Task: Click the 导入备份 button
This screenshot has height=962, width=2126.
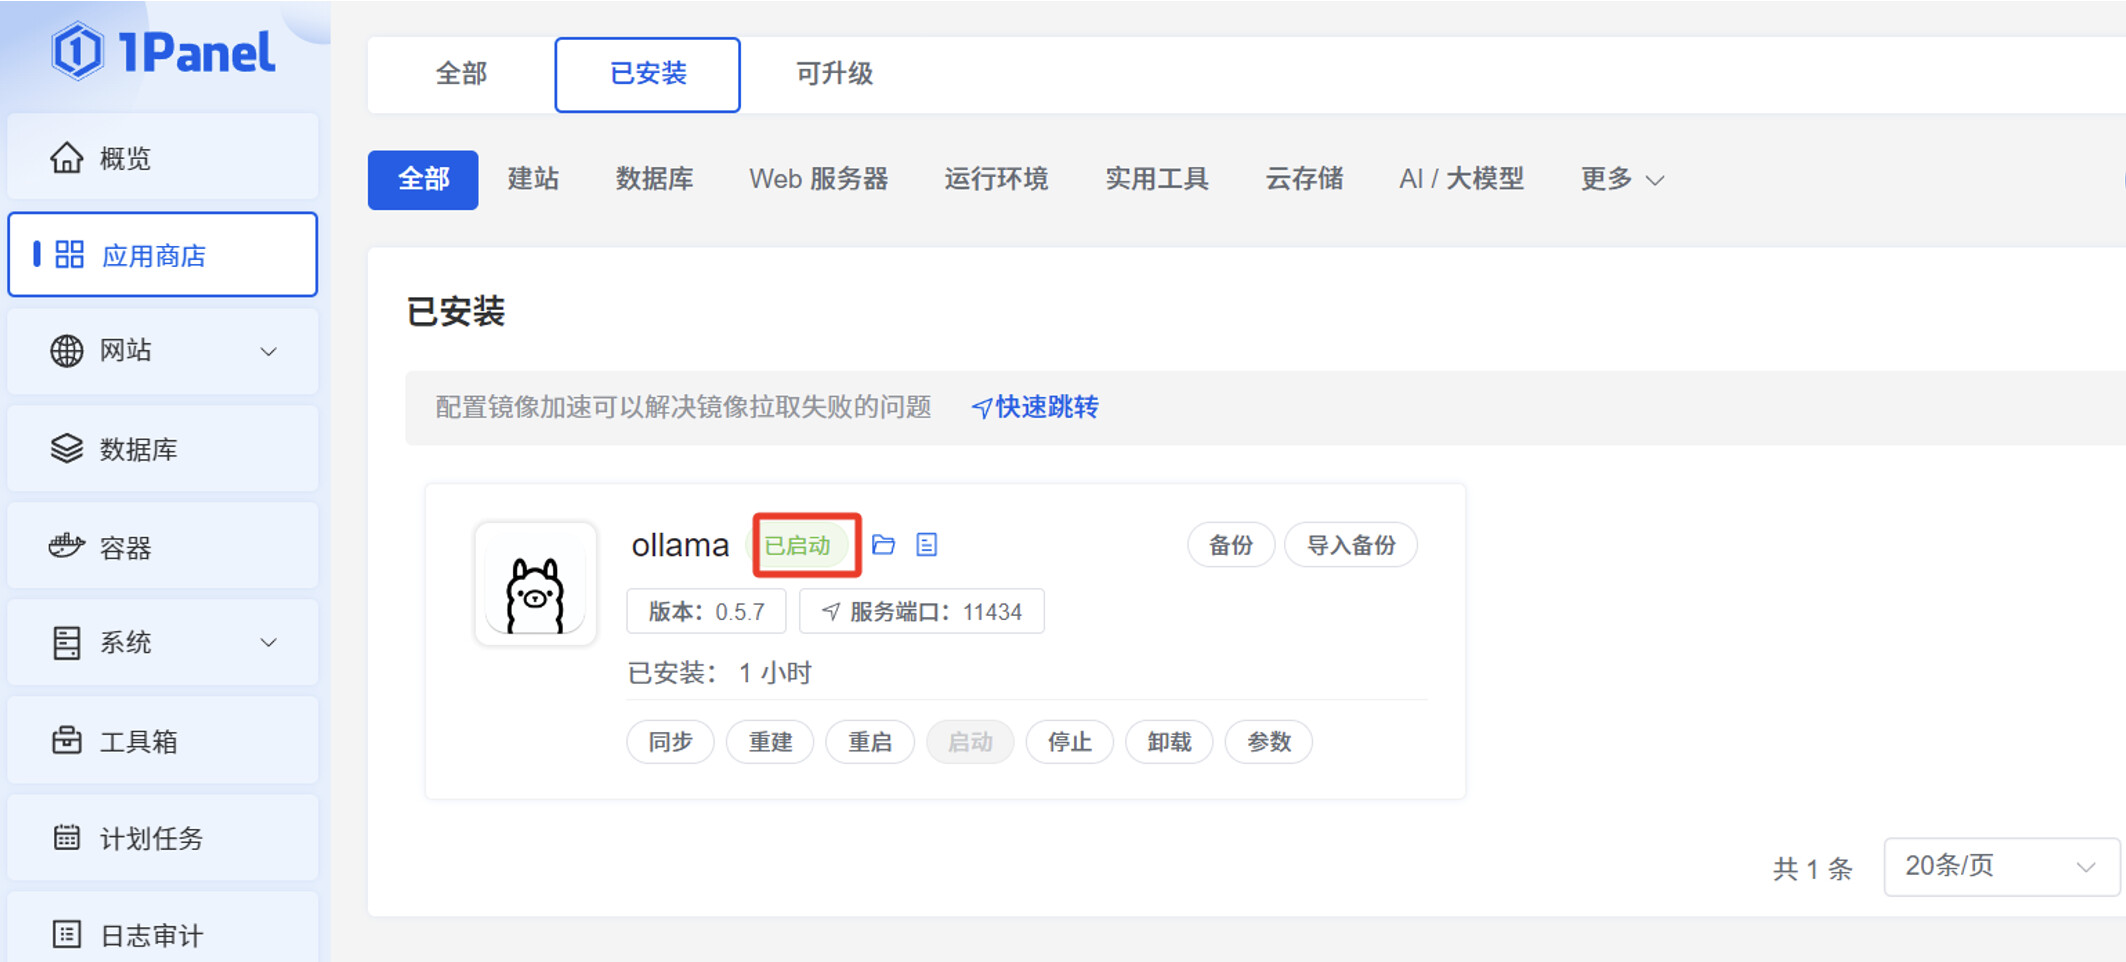Action: (1351, 545)
